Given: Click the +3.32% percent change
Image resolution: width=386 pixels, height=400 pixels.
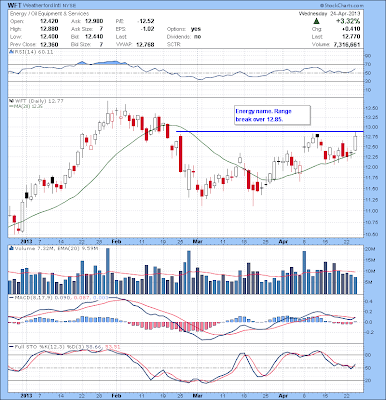Looking at the screenshot, I should click(348, 21).
